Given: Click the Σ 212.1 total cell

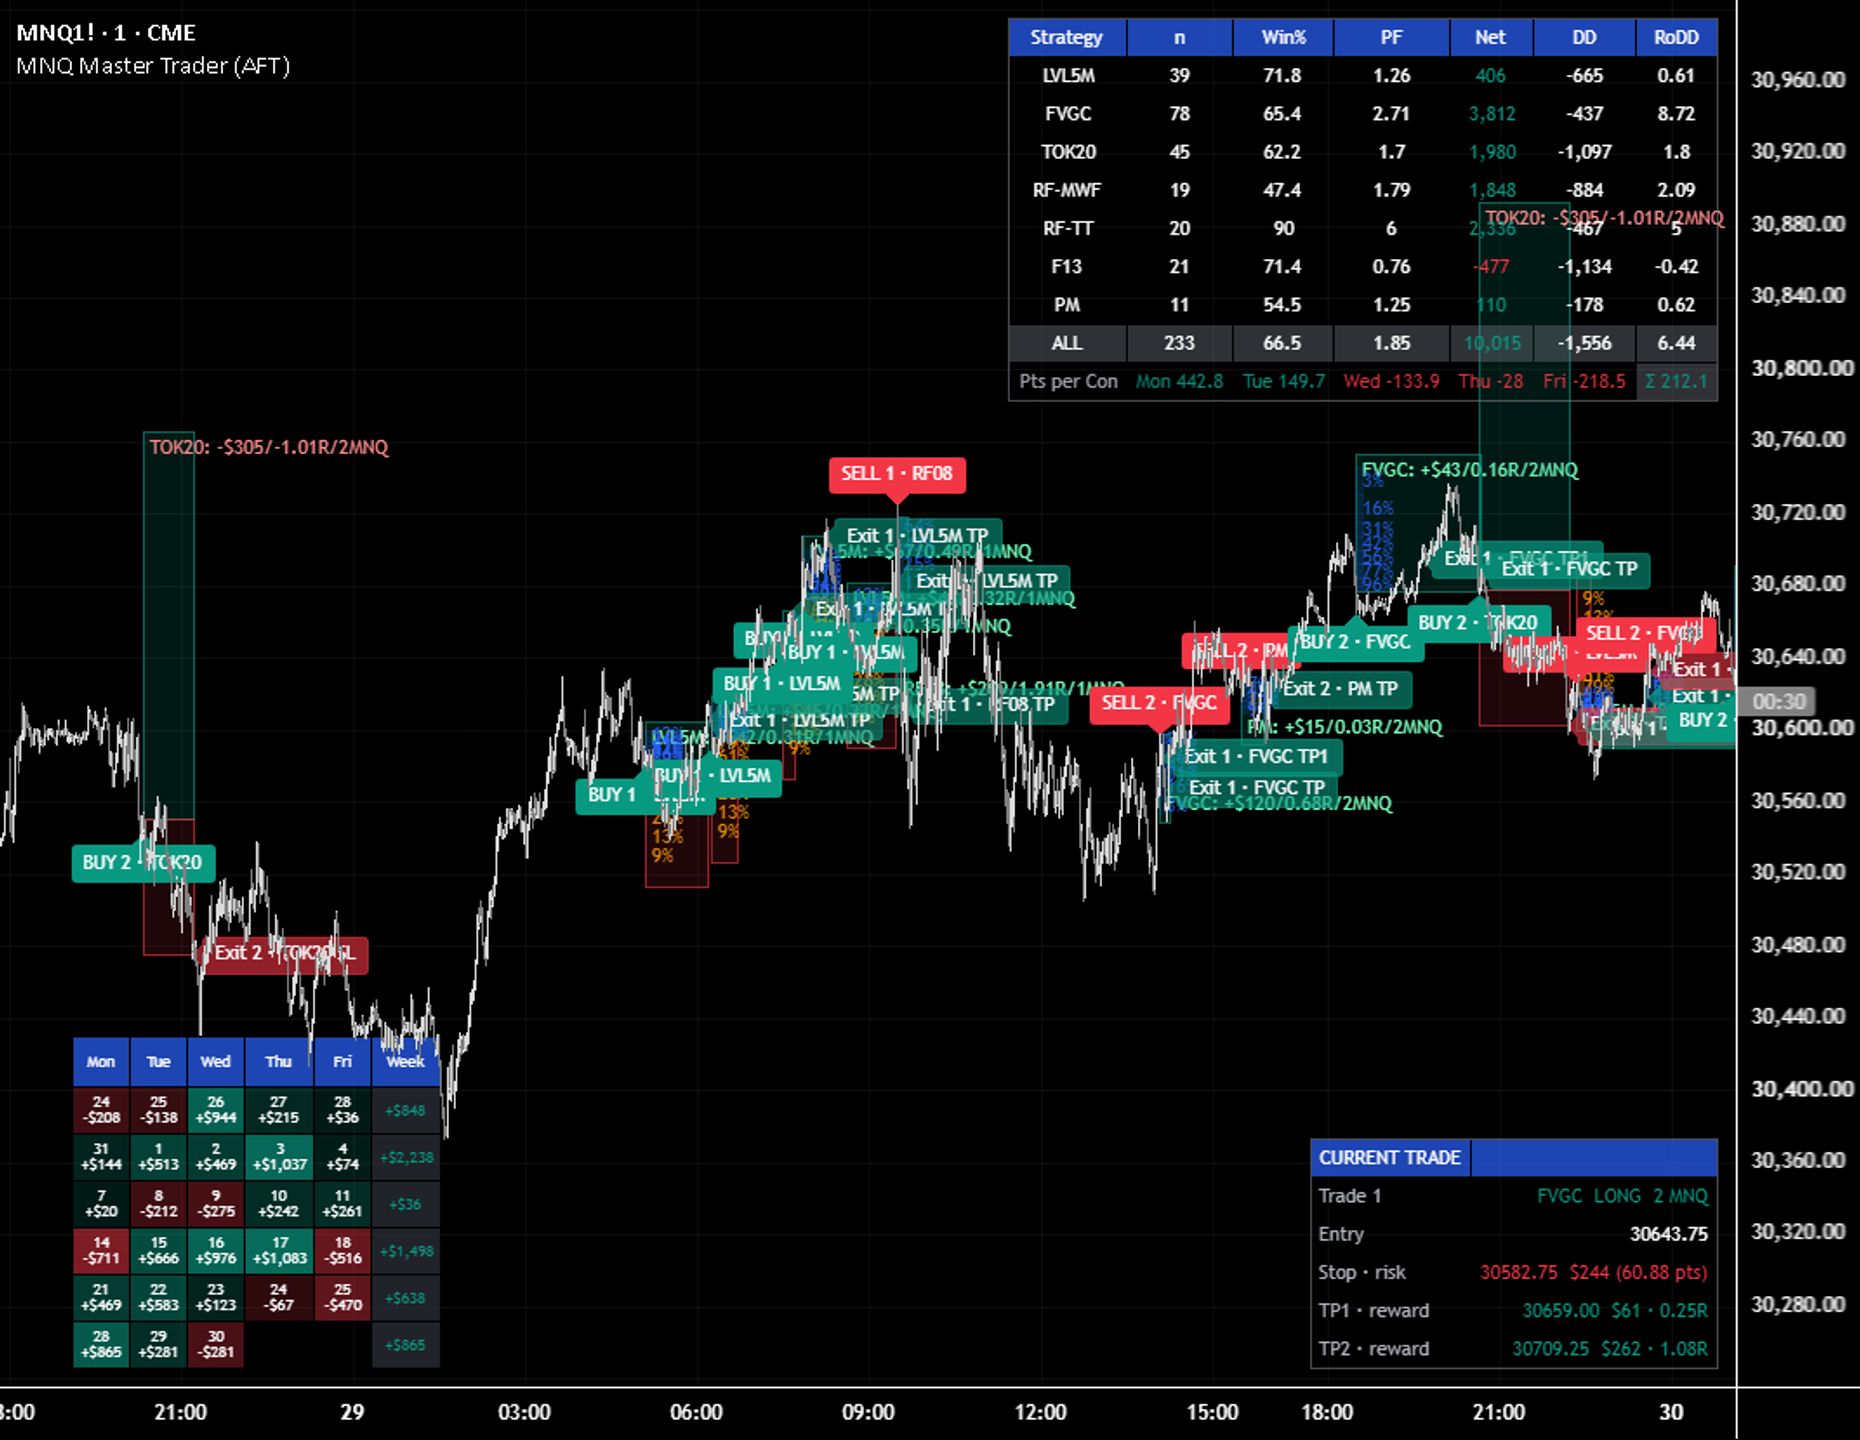Looking at the screenshot, I should pos(1676,381).
